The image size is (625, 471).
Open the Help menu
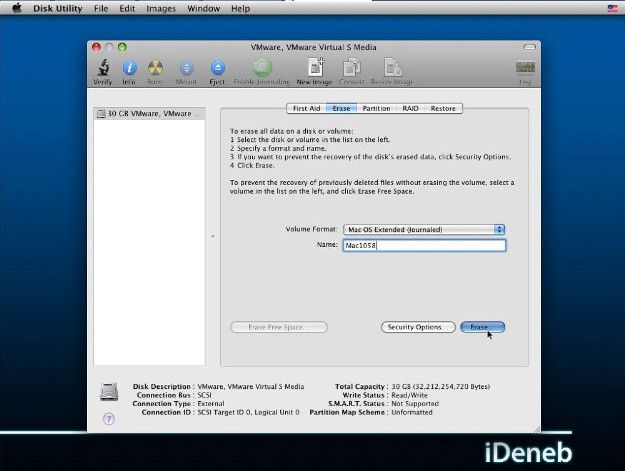click(241, 8)
